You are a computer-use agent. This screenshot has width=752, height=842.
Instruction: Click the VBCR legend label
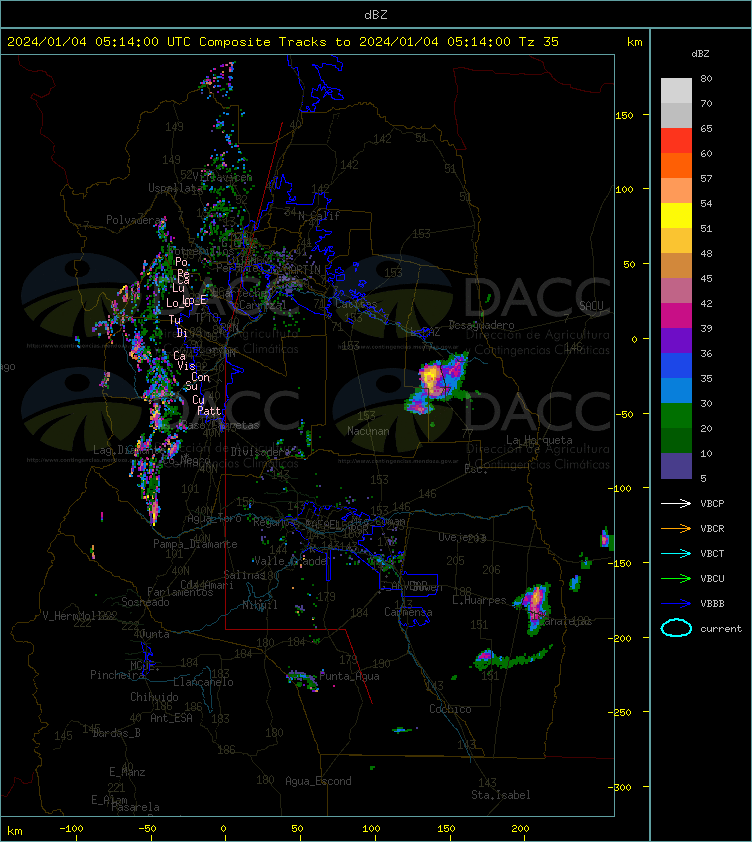(712, 528)
